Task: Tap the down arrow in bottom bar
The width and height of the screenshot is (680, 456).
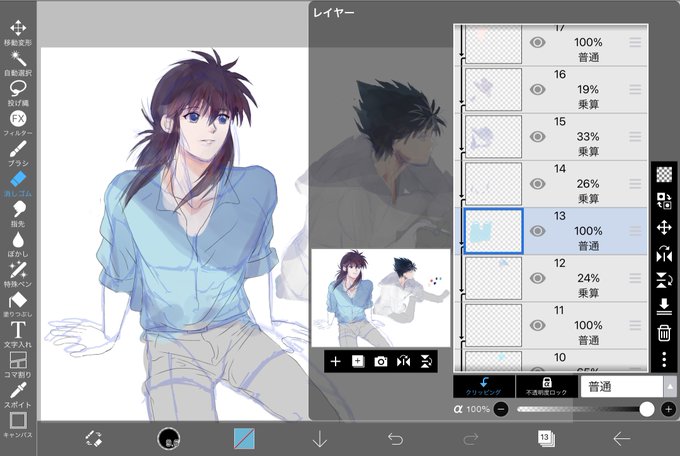Action: point(320,439)
